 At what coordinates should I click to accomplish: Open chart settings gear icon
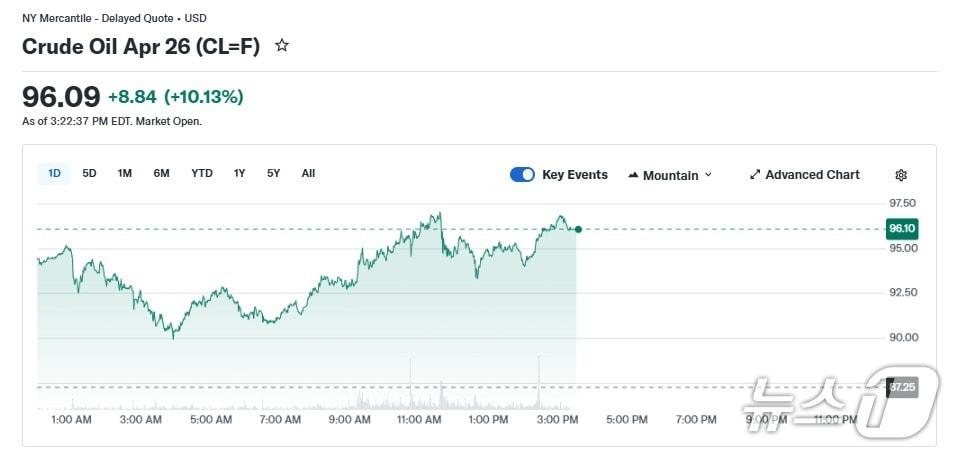pos(901,175)
